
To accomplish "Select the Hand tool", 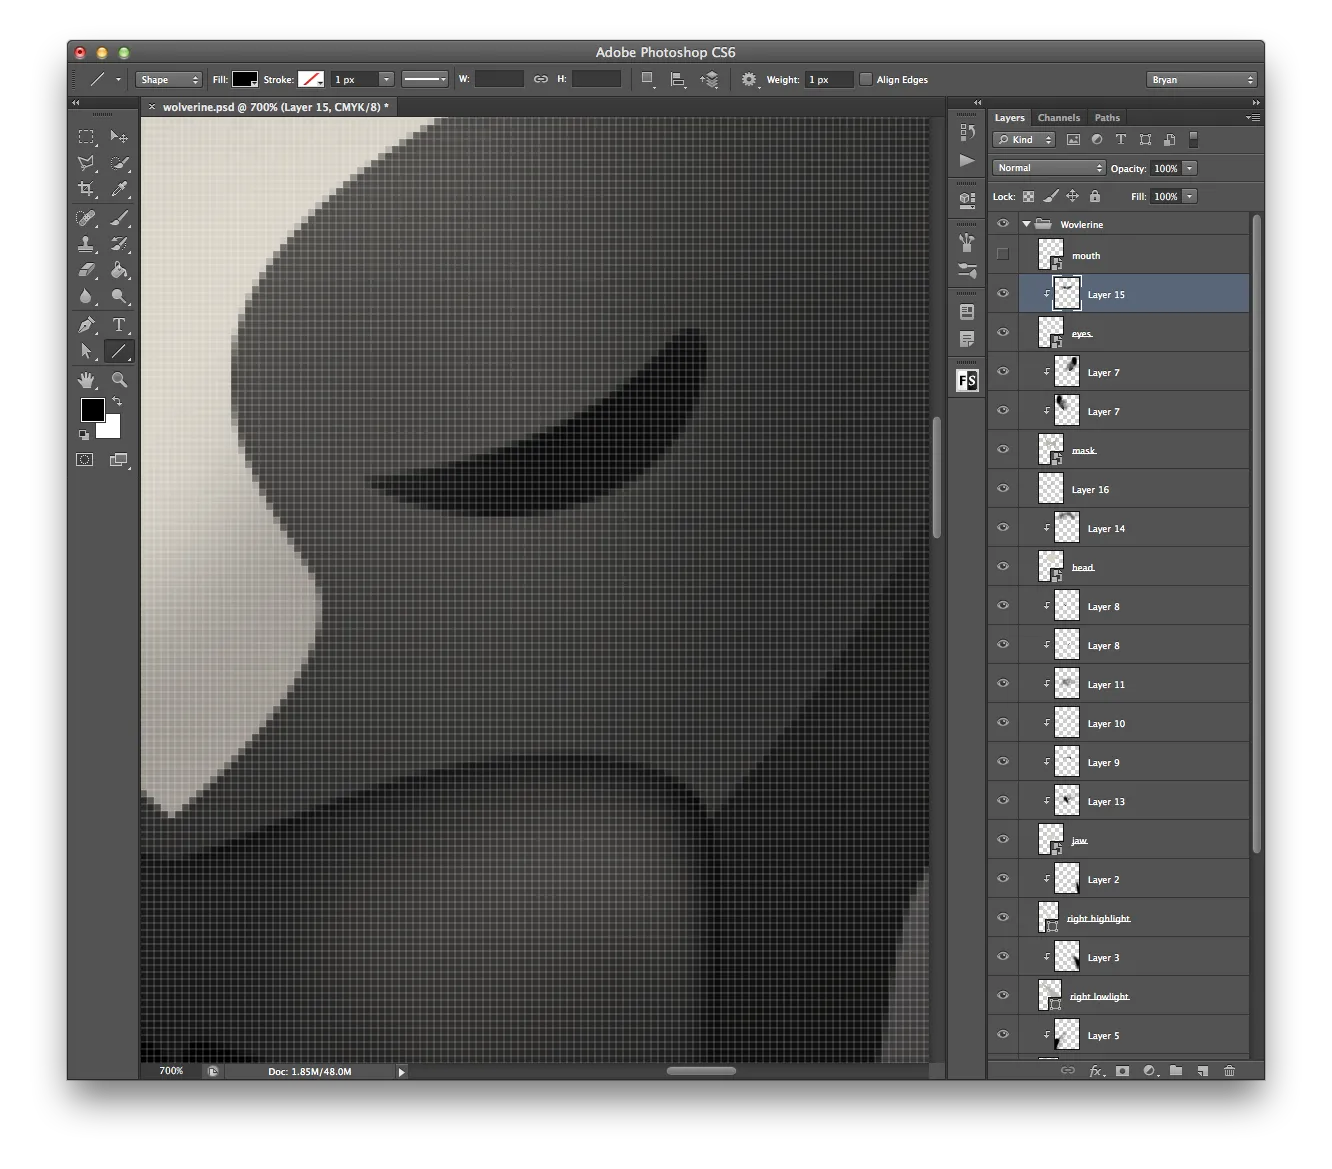I will tap(87, 380).
